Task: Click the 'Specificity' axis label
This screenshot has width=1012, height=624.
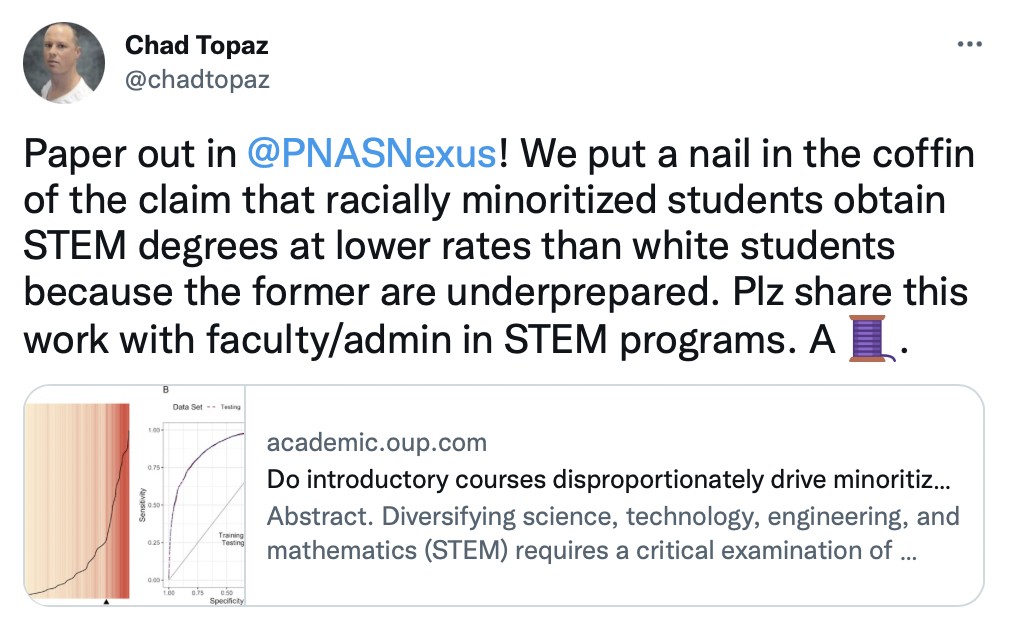Action: (227, 601)
